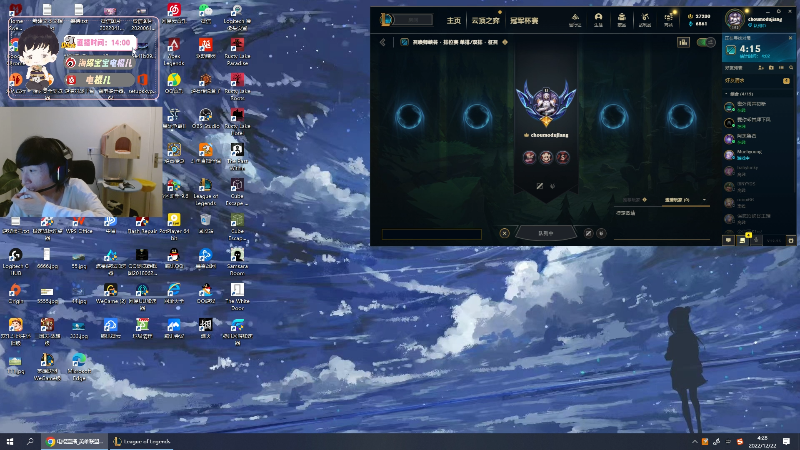Click the edit icon beside queue button
800x450 pixels.
coord(588,233)
